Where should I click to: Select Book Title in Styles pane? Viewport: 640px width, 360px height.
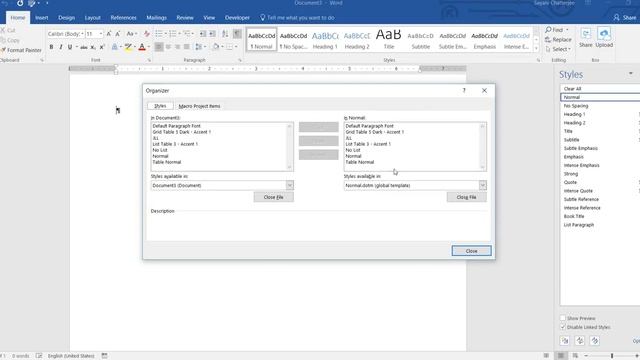tap(574, 216)
